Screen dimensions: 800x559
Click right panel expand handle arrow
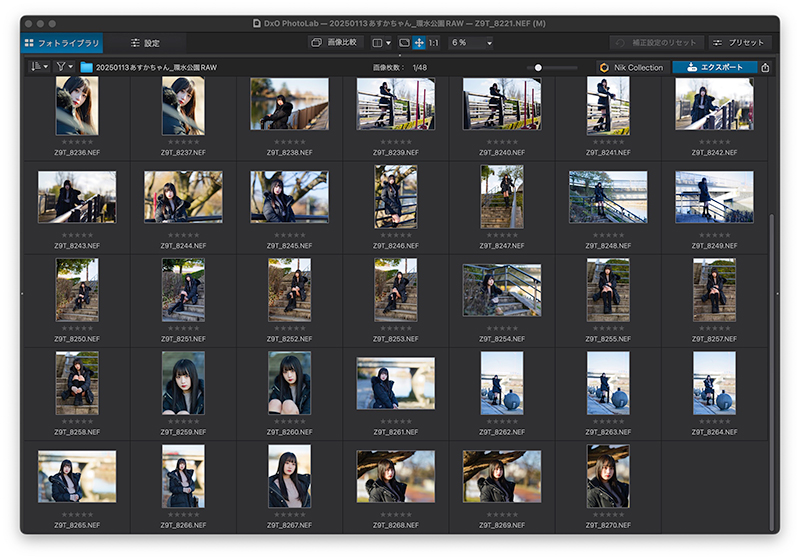point(778,294)
